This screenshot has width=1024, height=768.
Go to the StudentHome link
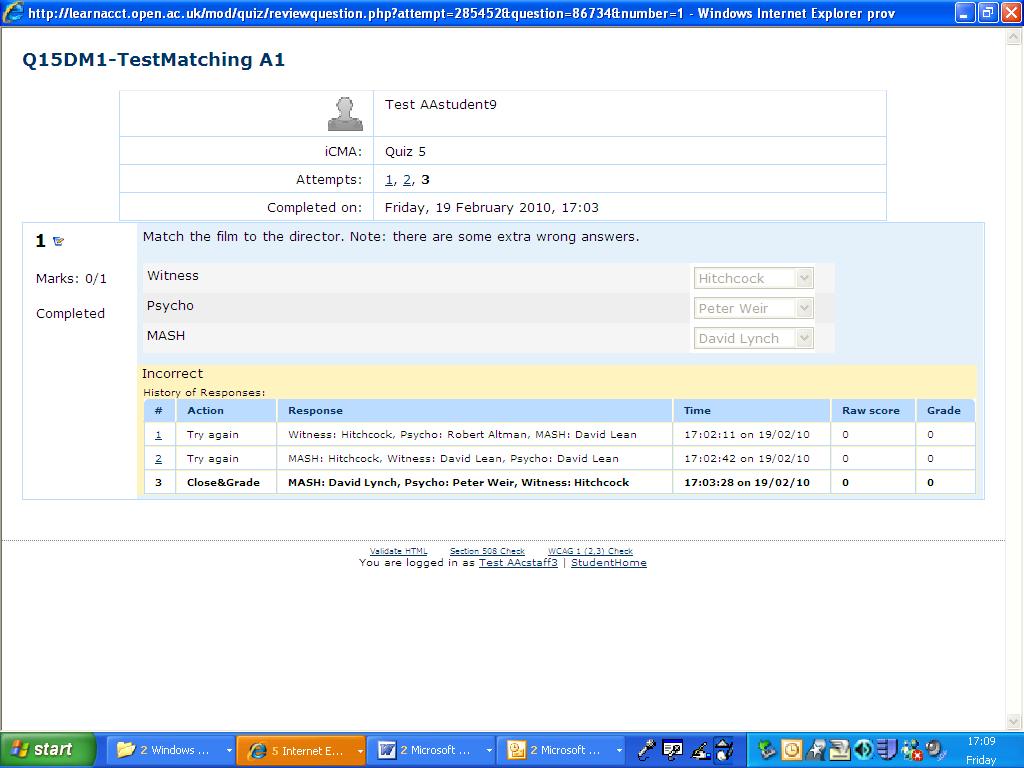[609, 563]
